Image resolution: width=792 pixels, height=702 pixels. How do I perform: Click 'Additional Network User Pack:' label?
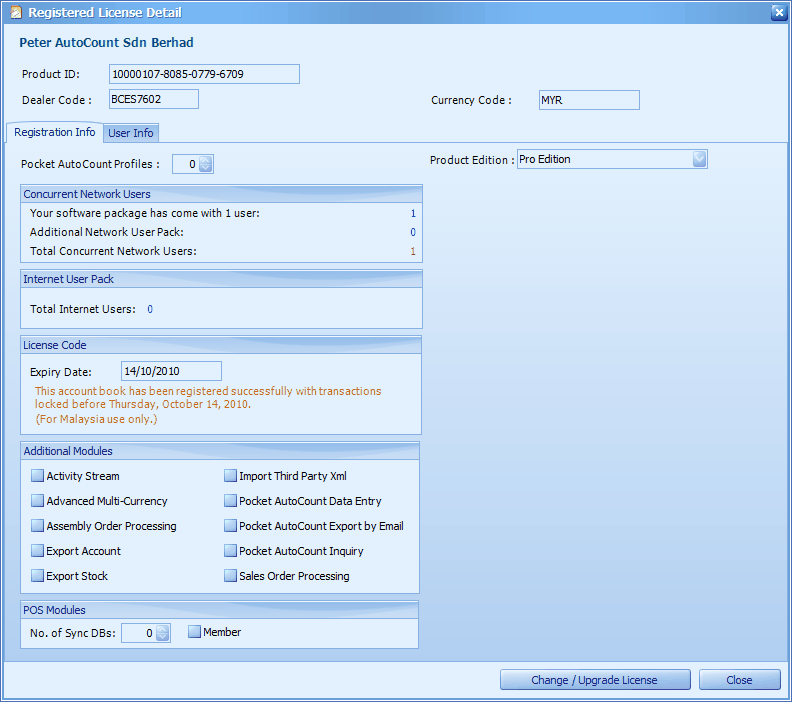click(x=107, y=232)
